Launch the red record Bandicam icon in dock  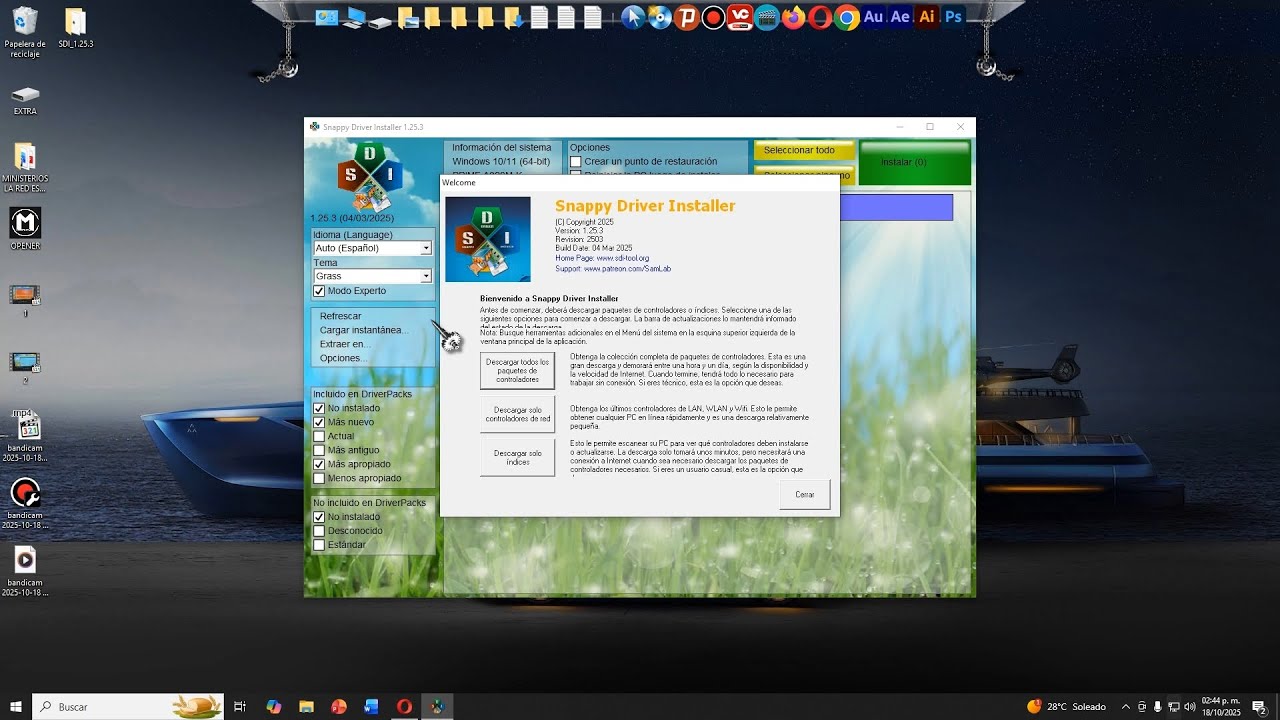(x=714, y=17)
